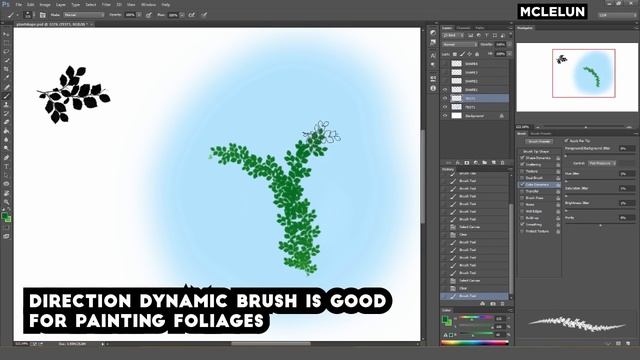Hide the Background layer
Viewport: 640px width, 360px height.
coord(445,116)
